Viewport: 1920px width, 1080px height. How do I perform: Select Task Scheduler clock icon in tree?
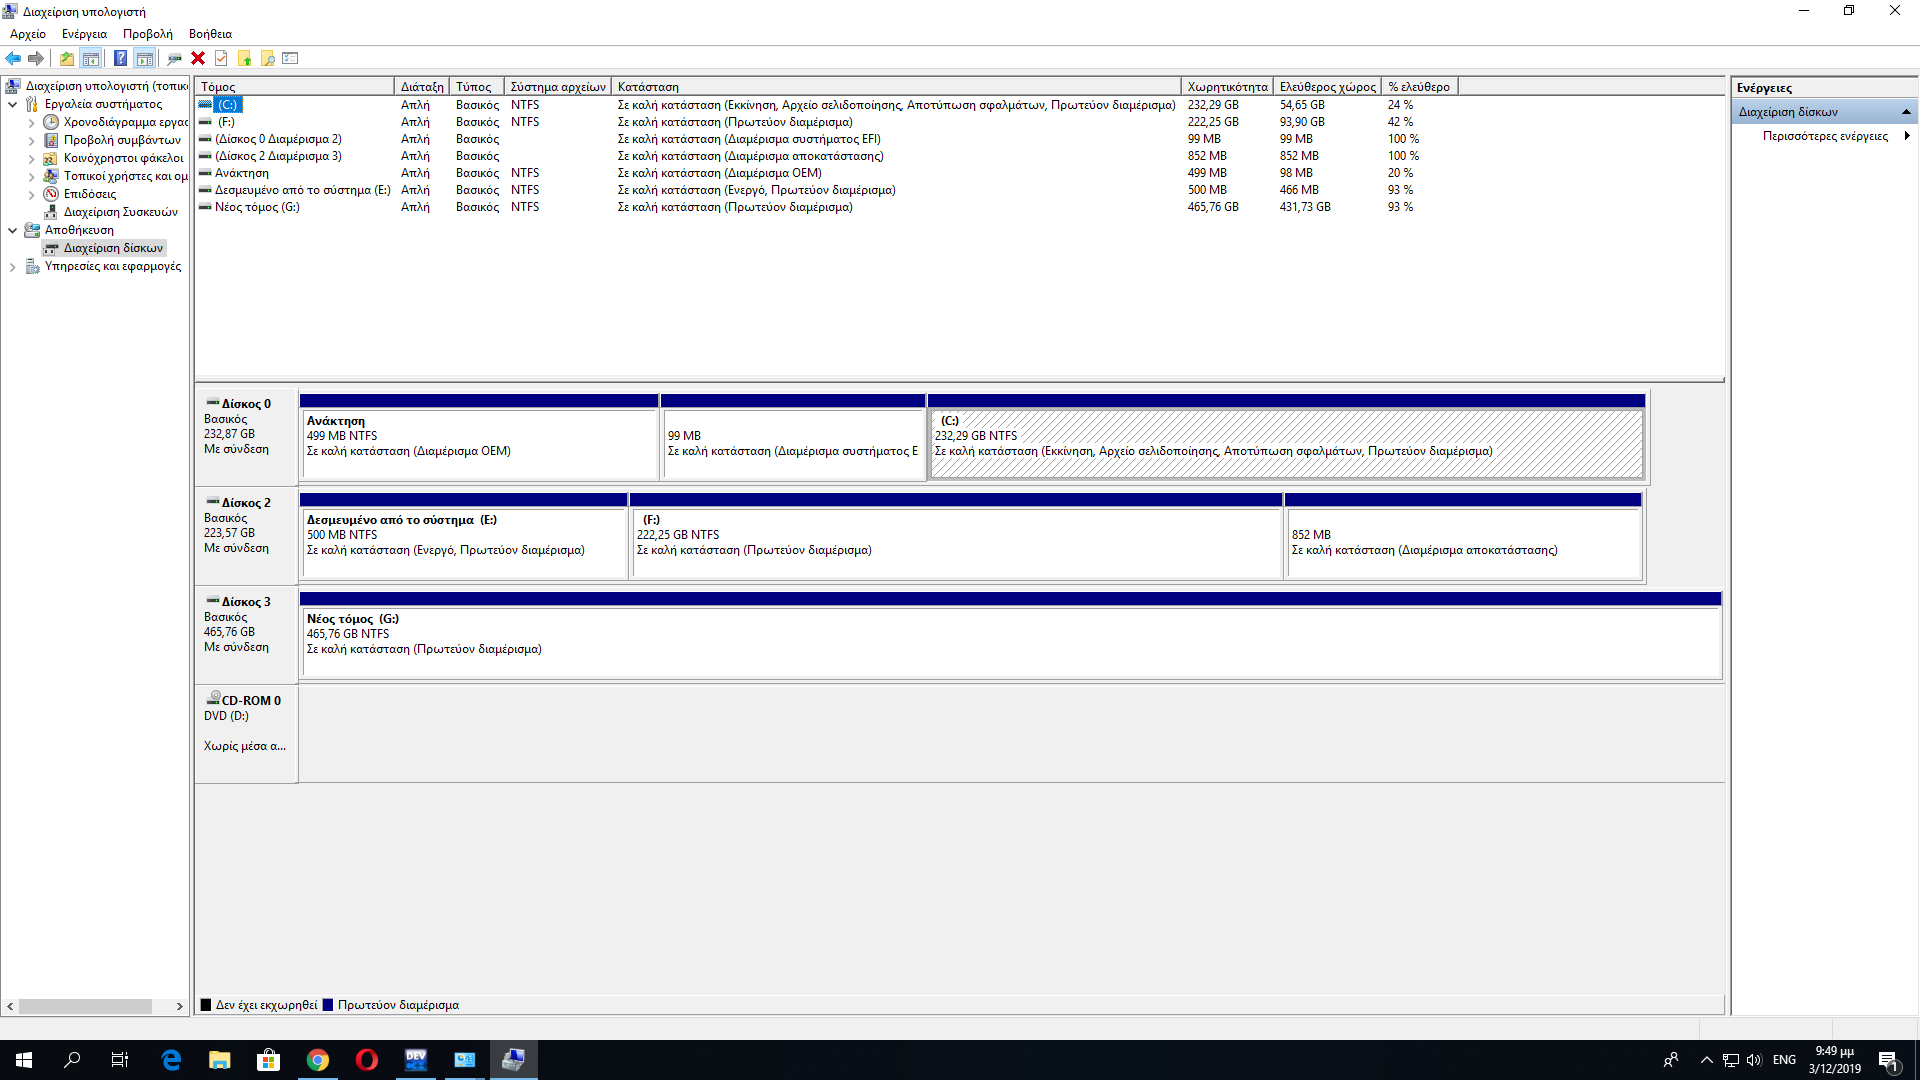51,122
